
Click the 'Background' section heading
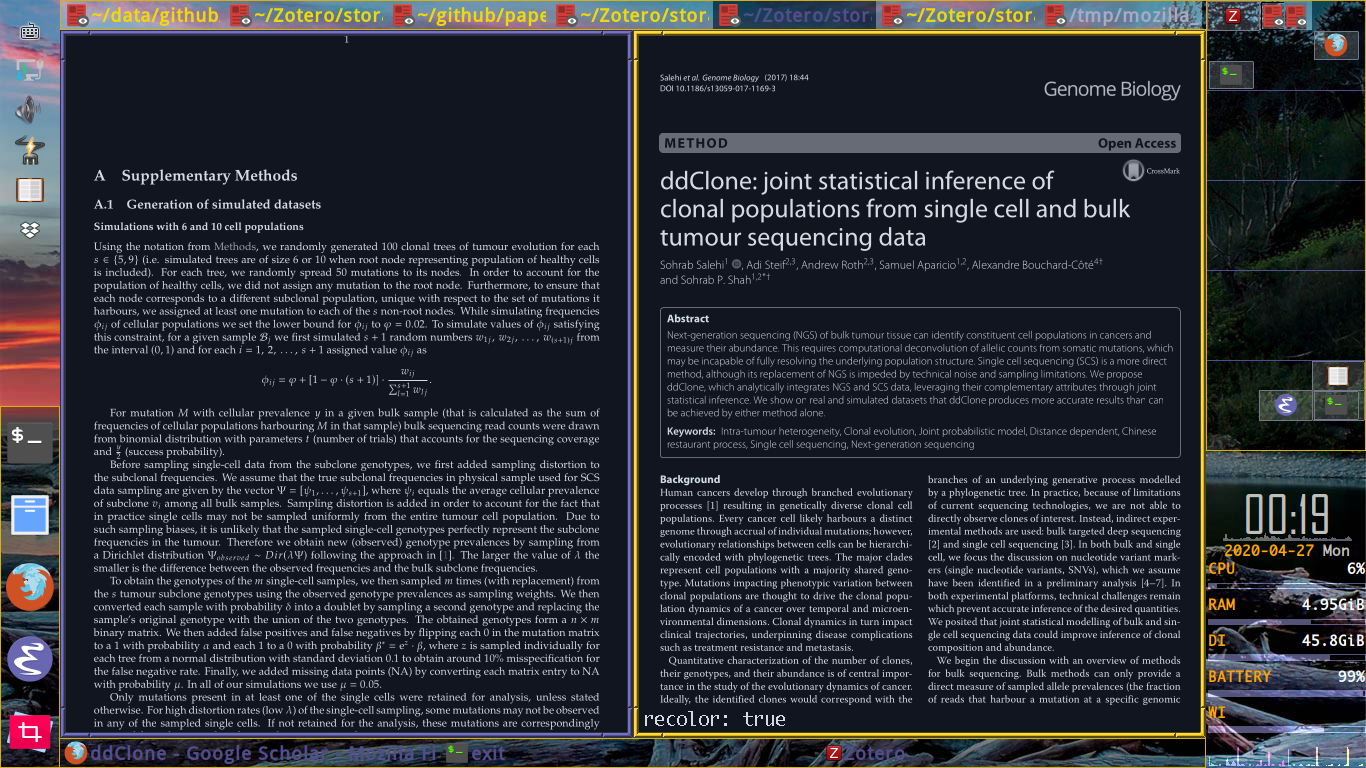[690, 479]
